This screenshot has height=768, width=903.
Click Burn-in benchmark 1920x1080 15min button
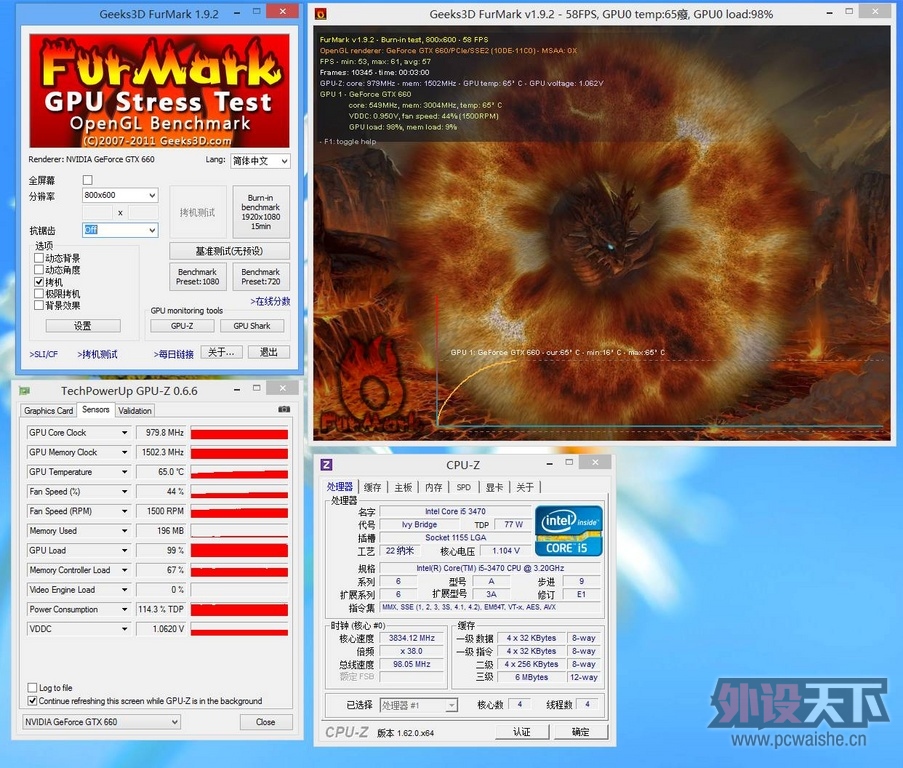261,212
